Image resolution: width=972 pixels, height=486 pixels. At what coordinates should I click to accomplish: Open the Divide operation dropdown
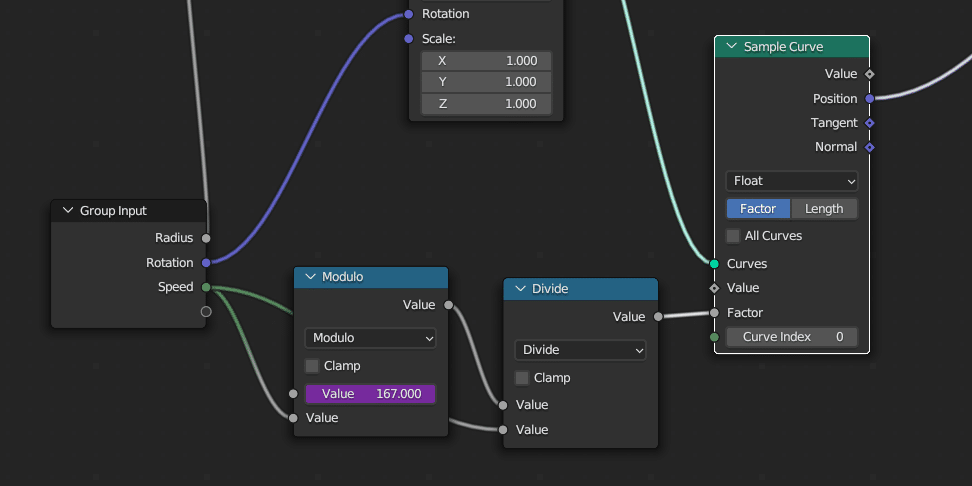tap(580, 350)
